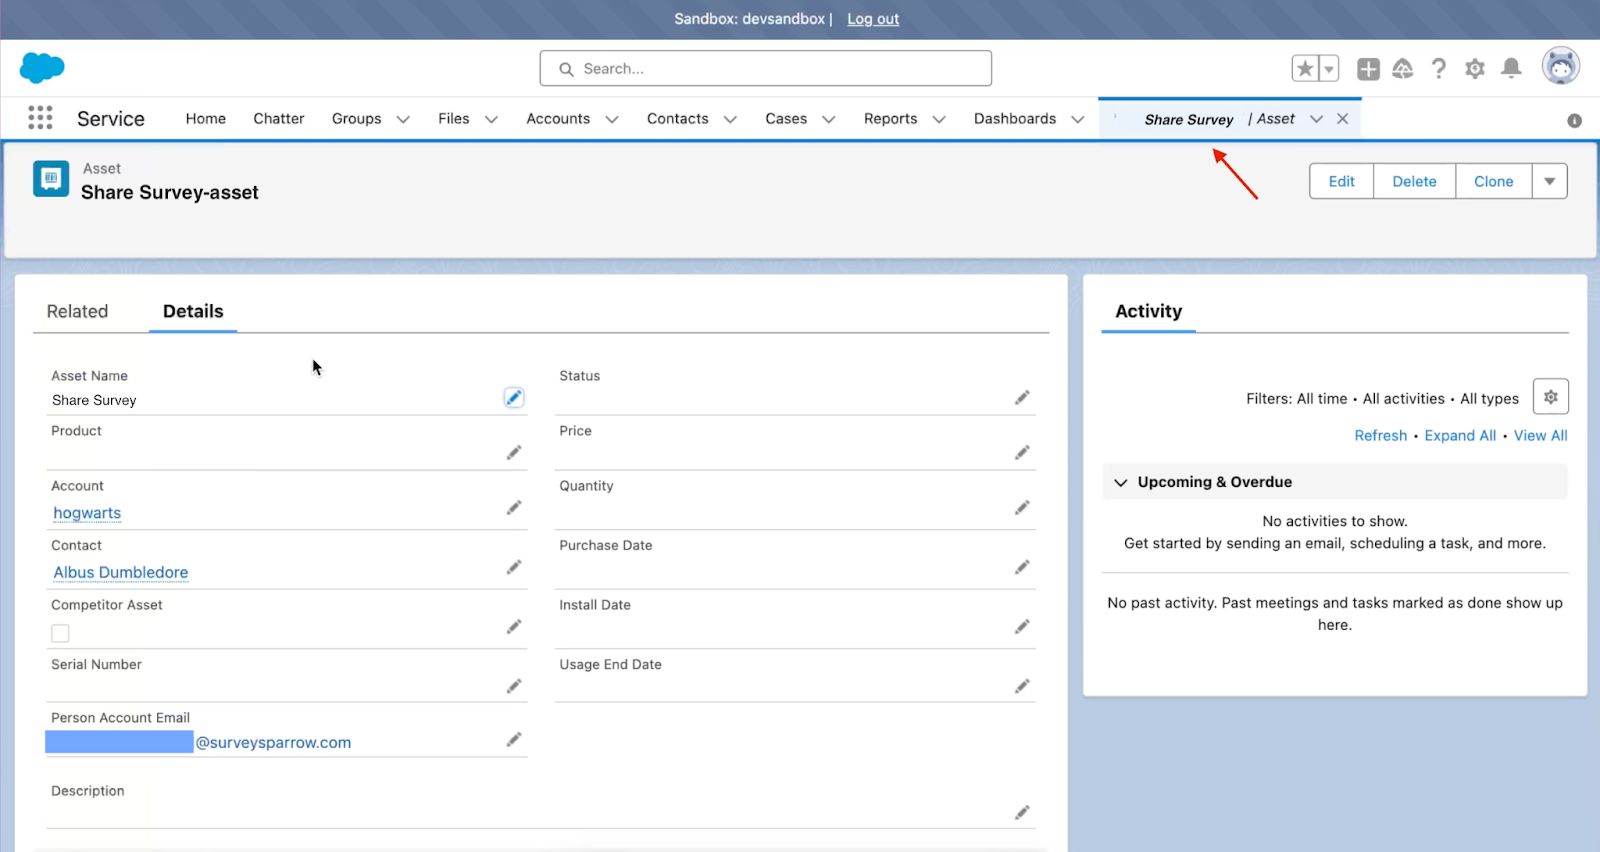Expand the Accounts navigation dropdown
This screenshot has width=1600, height=852.
[612, 119]
